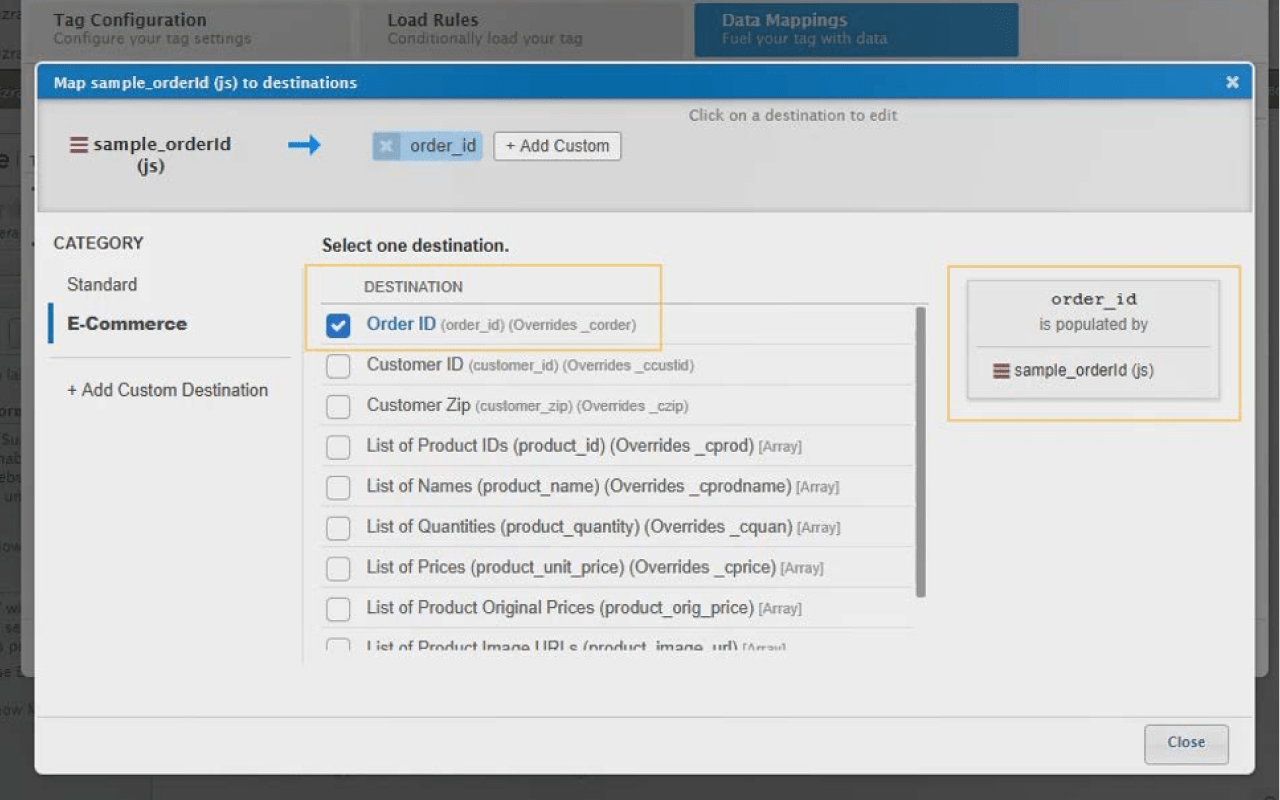Remove order_id mapping via its x icon
The image size is (1280, 800).
click(386, 146)
